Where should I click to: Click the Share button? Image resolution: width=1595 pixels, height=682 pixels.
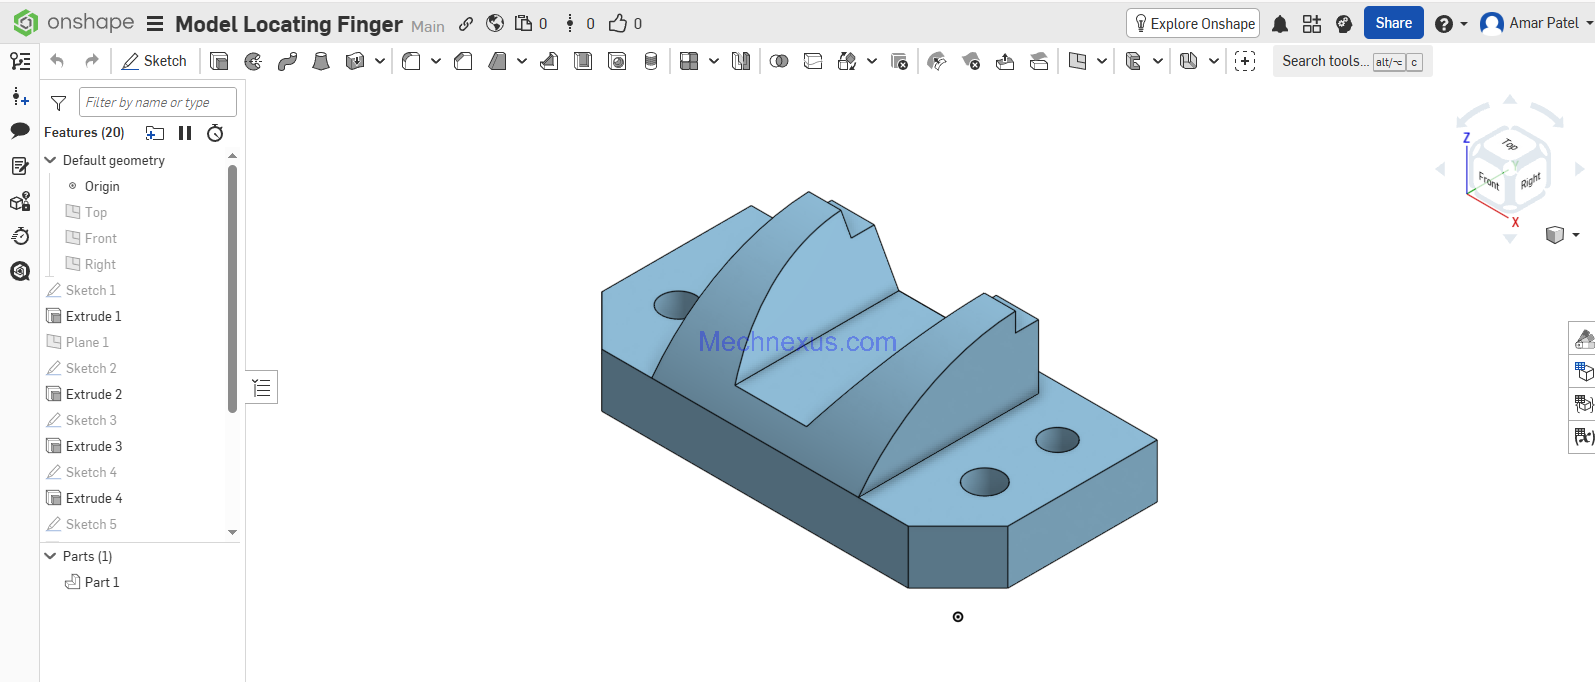(x=1393, y=24)
